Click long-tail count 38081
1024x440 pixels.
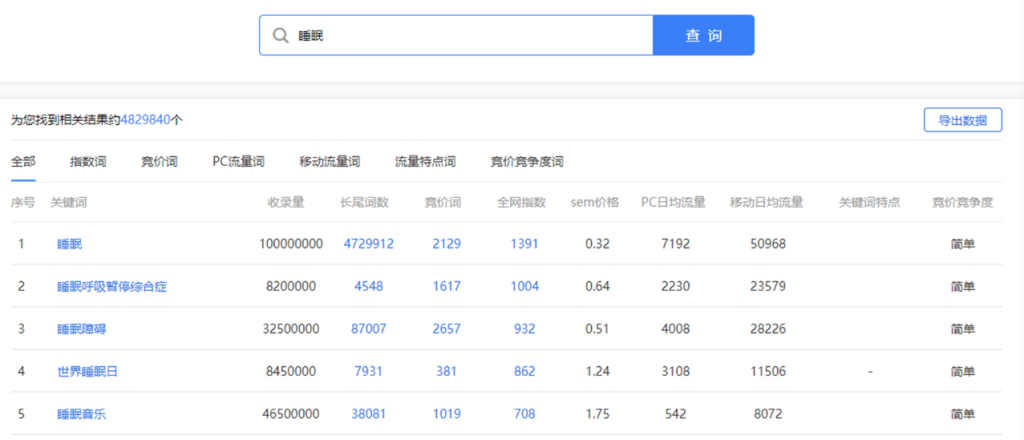[368, 414]
